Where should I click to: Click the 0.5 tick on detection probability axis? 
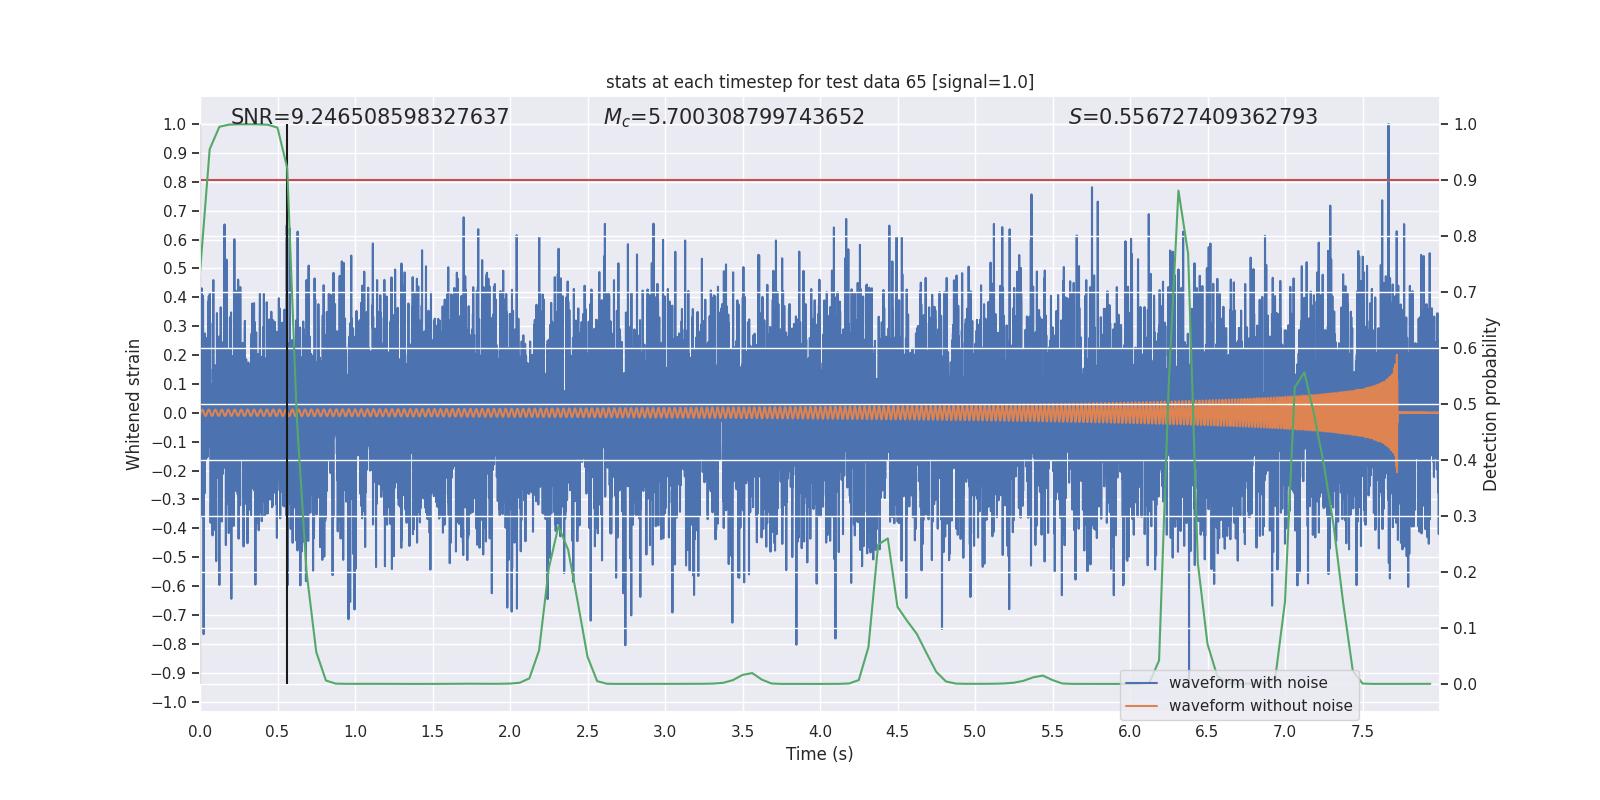1465,405
